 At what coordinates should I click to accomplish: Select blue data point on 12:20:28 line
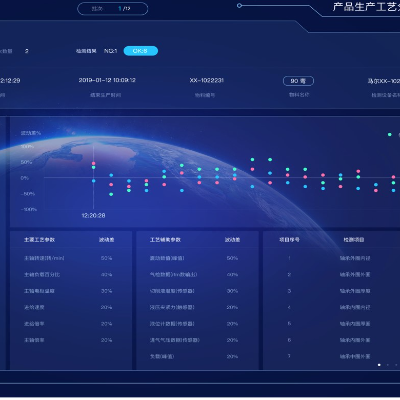[93, 181]
